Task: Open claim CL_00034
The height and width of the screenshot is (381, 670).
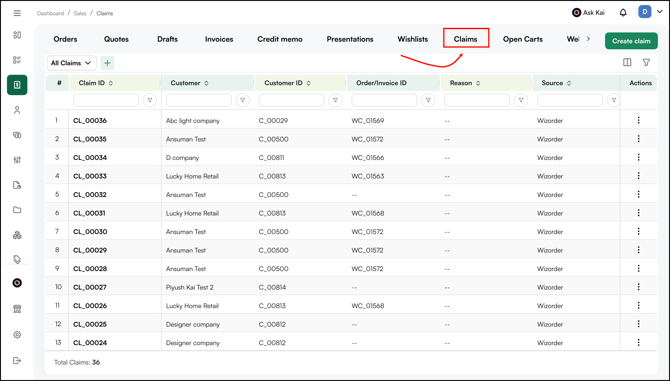Action: pyautogui.click(x=90, y=158)
